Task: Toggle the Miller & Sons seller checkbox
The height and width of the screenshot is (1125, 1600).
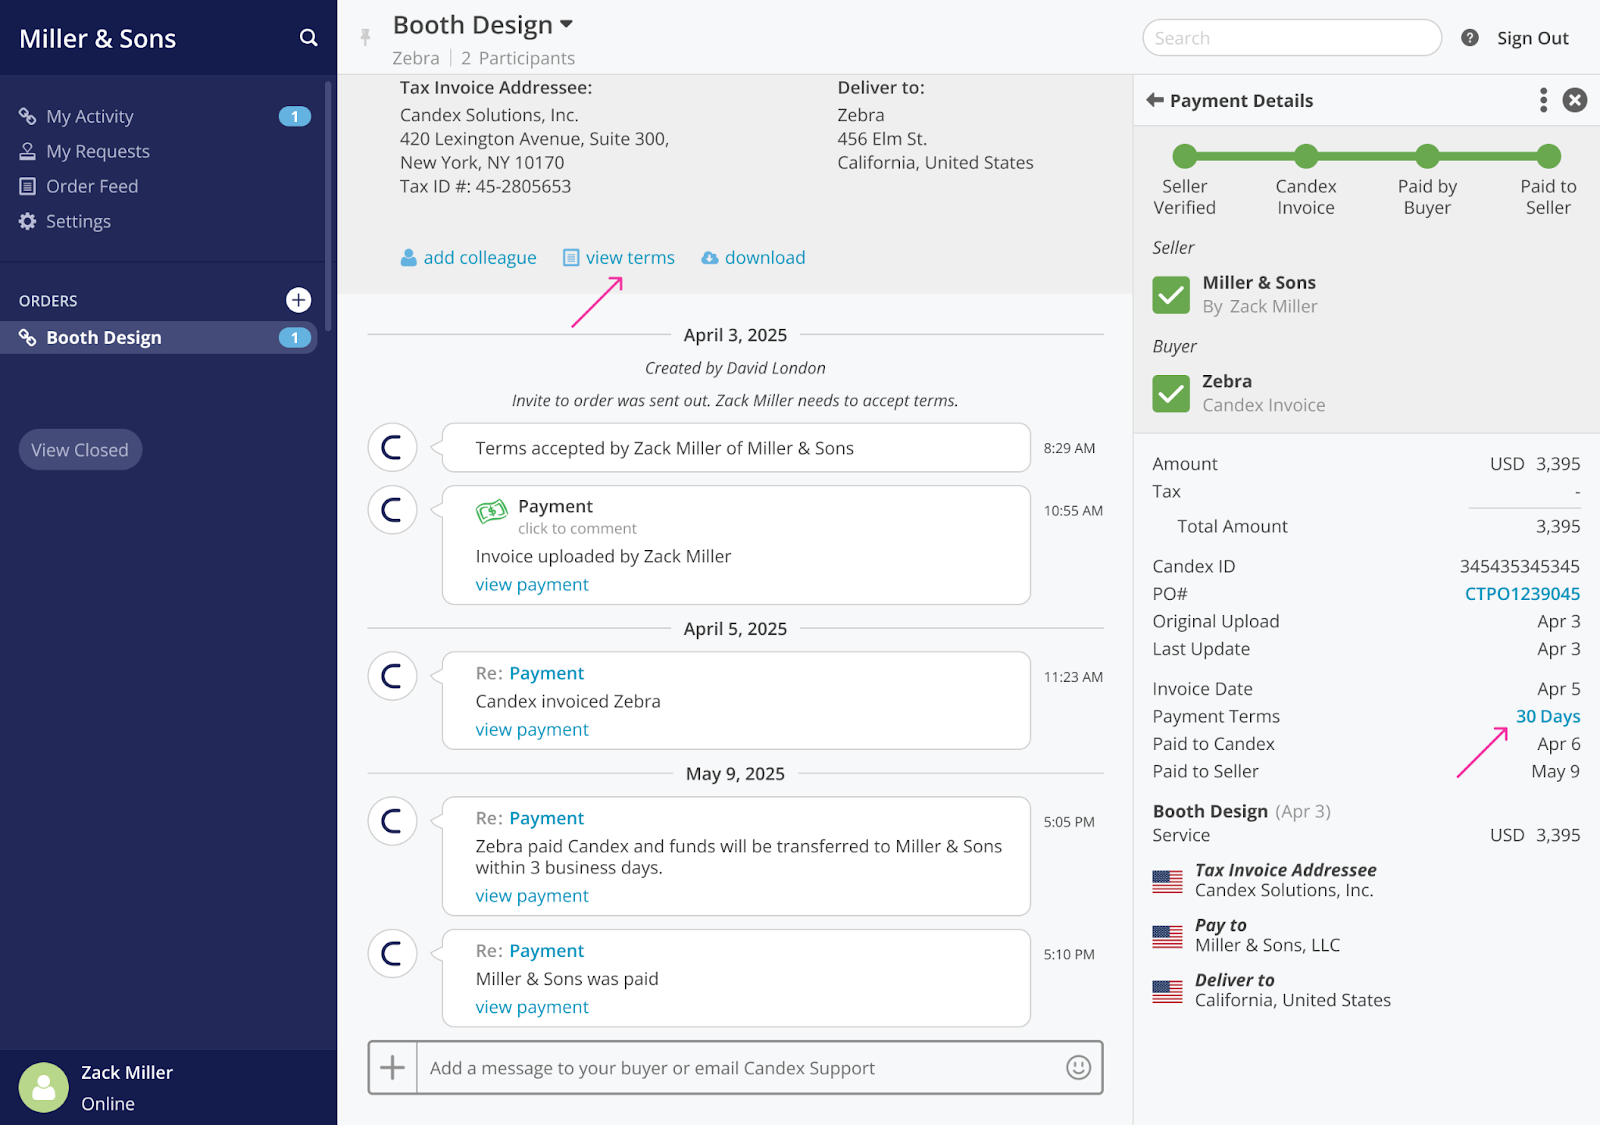Action: (1171, 295)
